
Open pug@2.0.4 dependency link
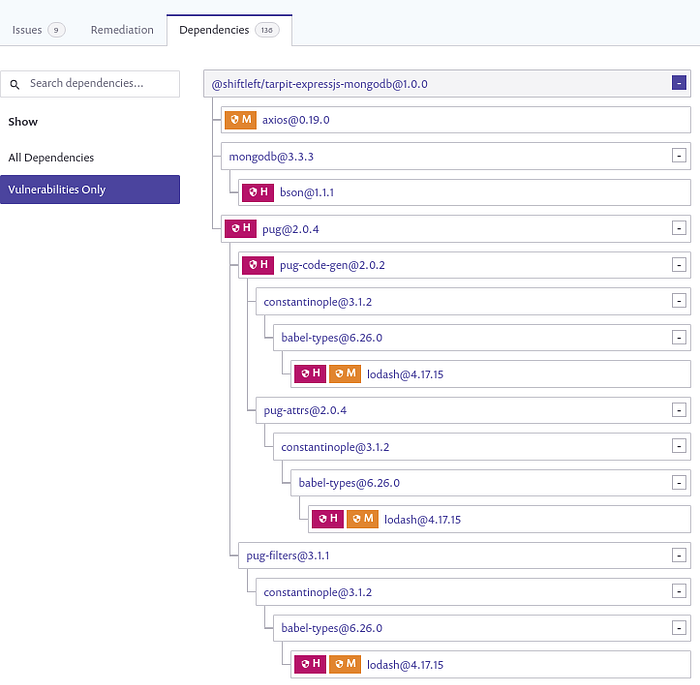[290, 230]
